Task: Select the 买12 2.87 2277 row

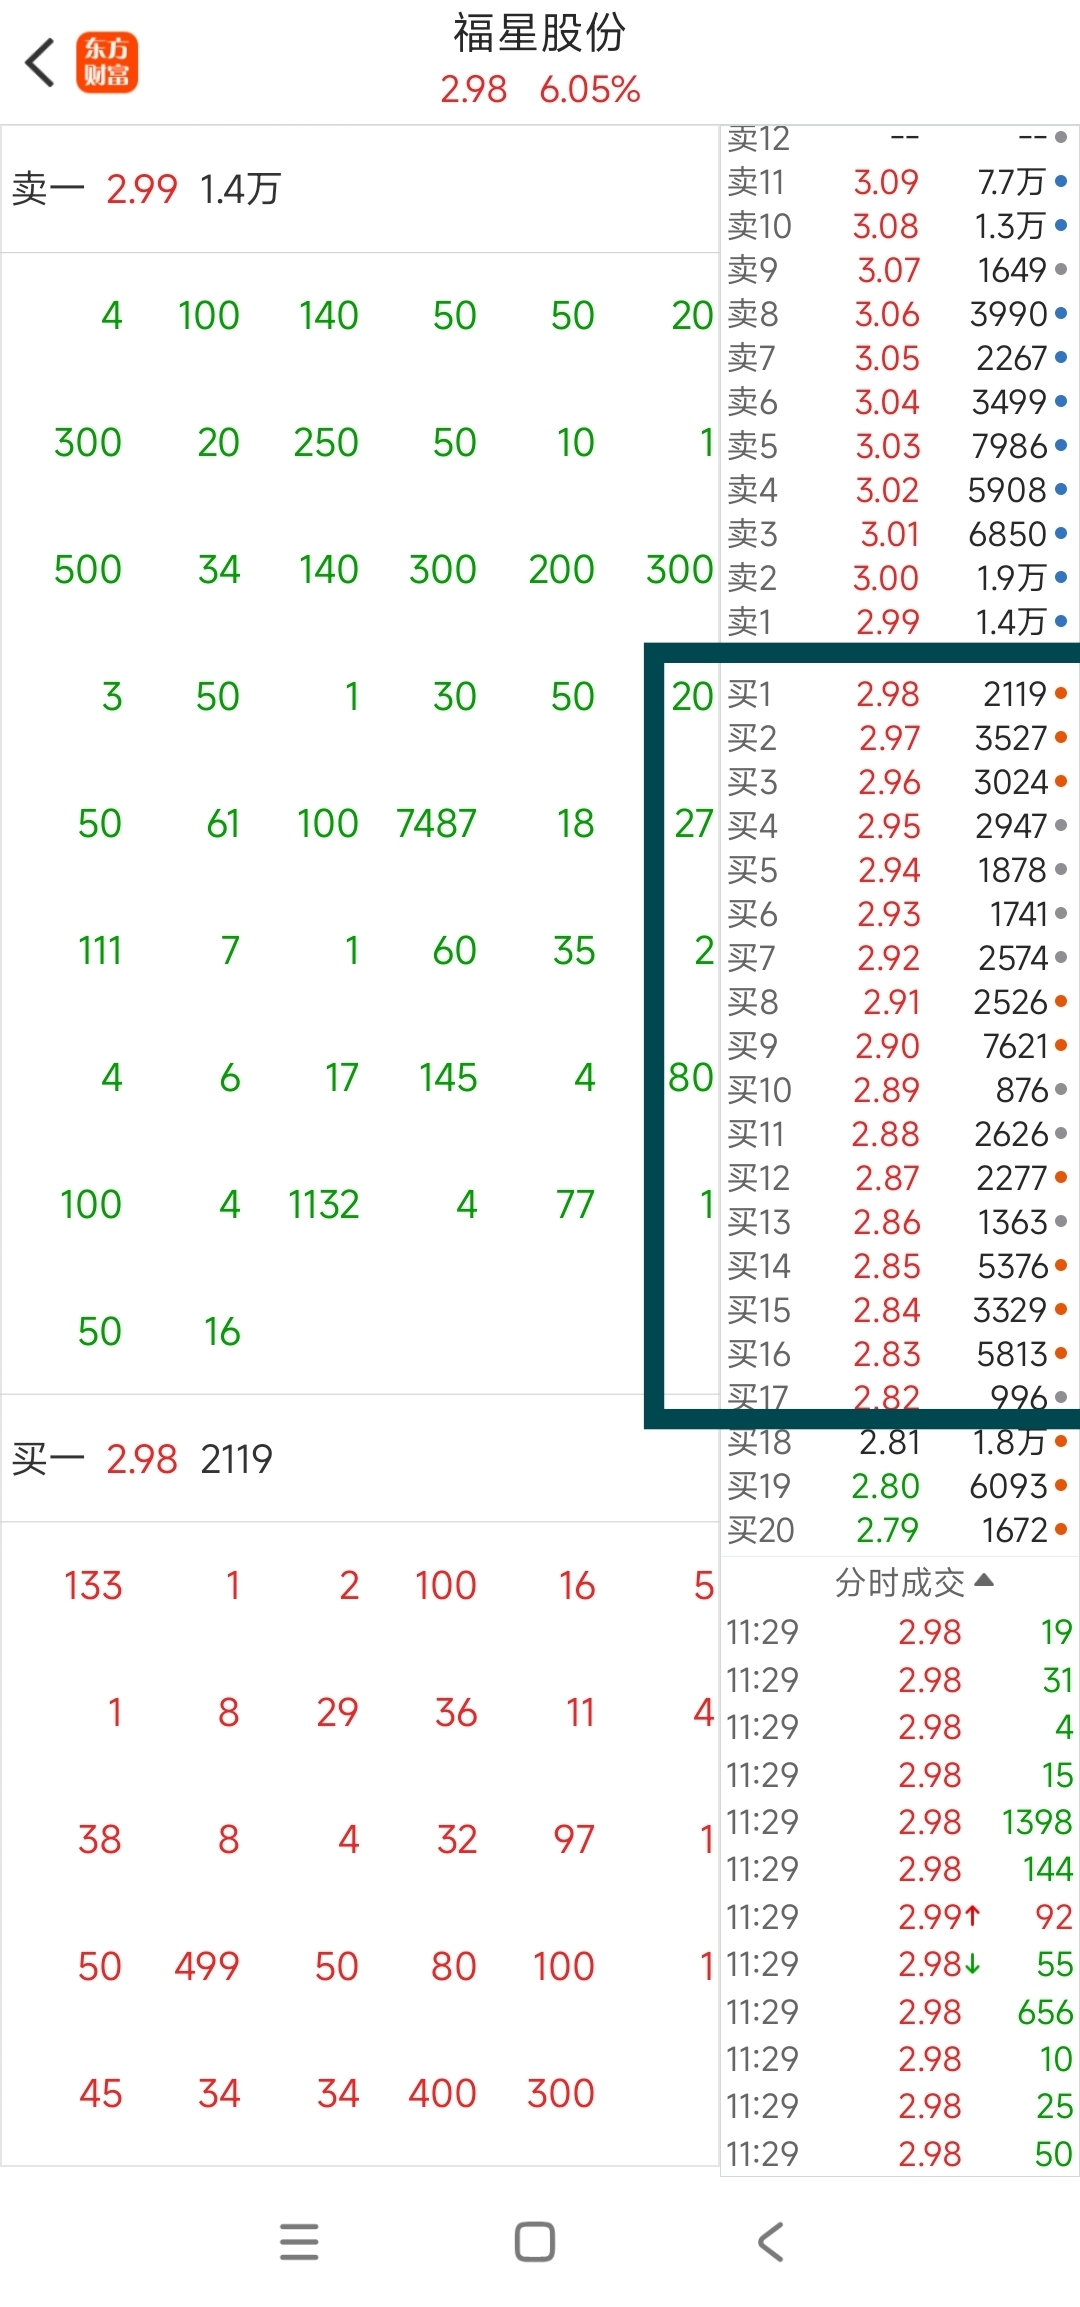Action: (899, 1178)
